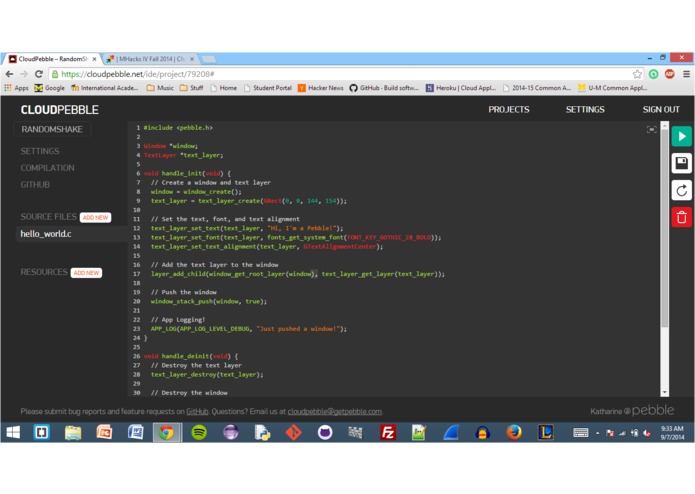
Task: Click the editor scroll down arrow
Action: [x=664, y=393]
